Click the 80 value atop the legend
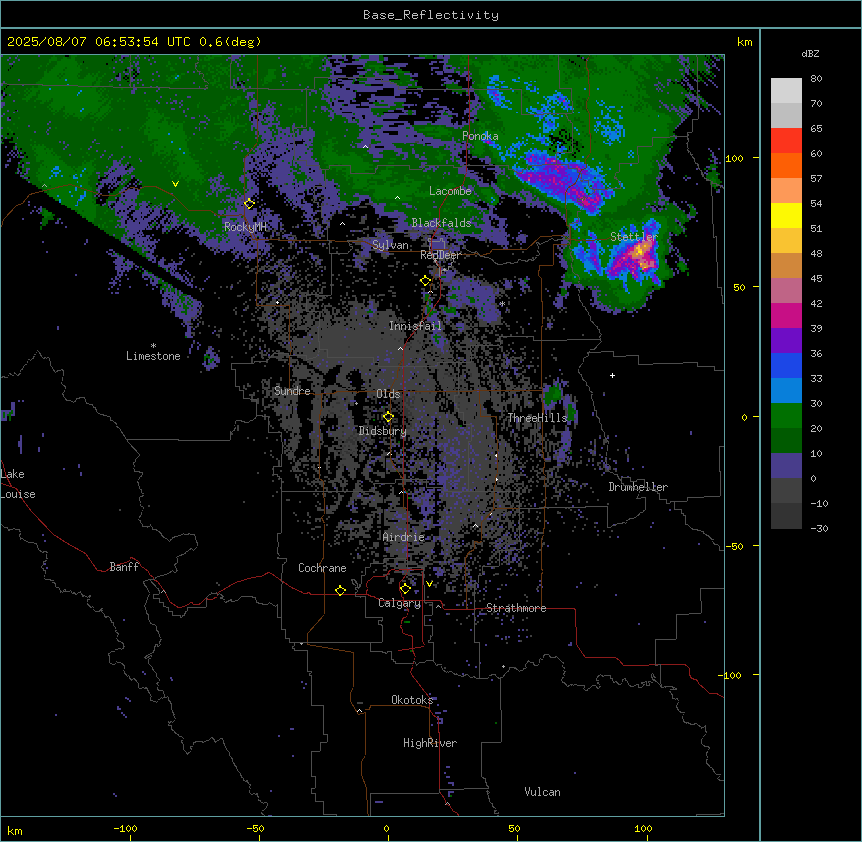The height and width of the screenshot is (842, 862). click(x=816, y=79)
